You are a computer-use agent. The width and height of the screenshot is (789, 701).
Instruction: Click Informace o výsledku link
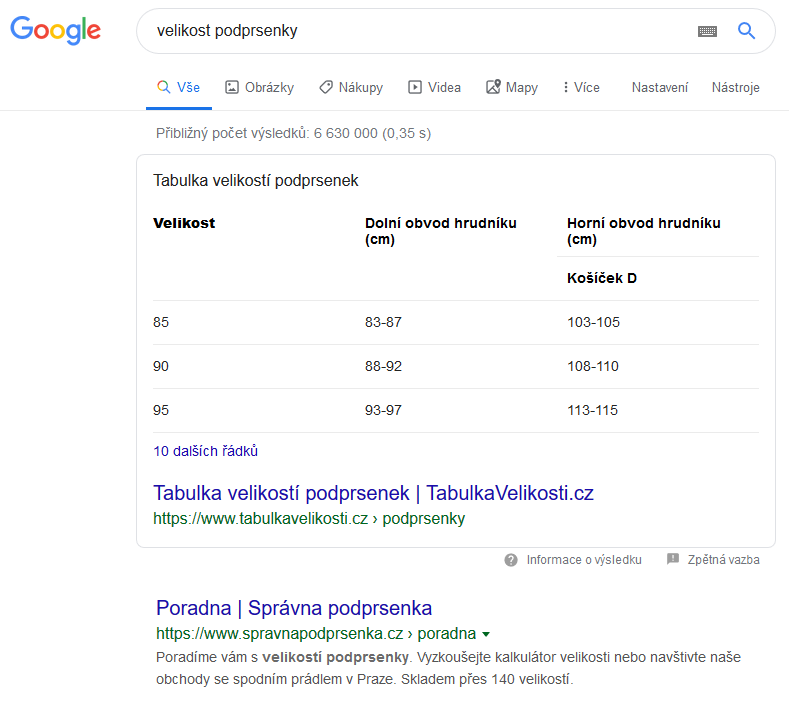pos(584,560)
